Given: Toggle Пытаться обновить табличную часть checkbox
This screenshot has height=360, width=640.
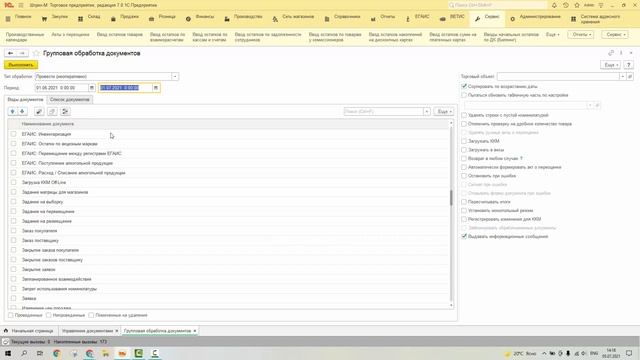Looking at the screenshot, I should (x=464, y=95).
